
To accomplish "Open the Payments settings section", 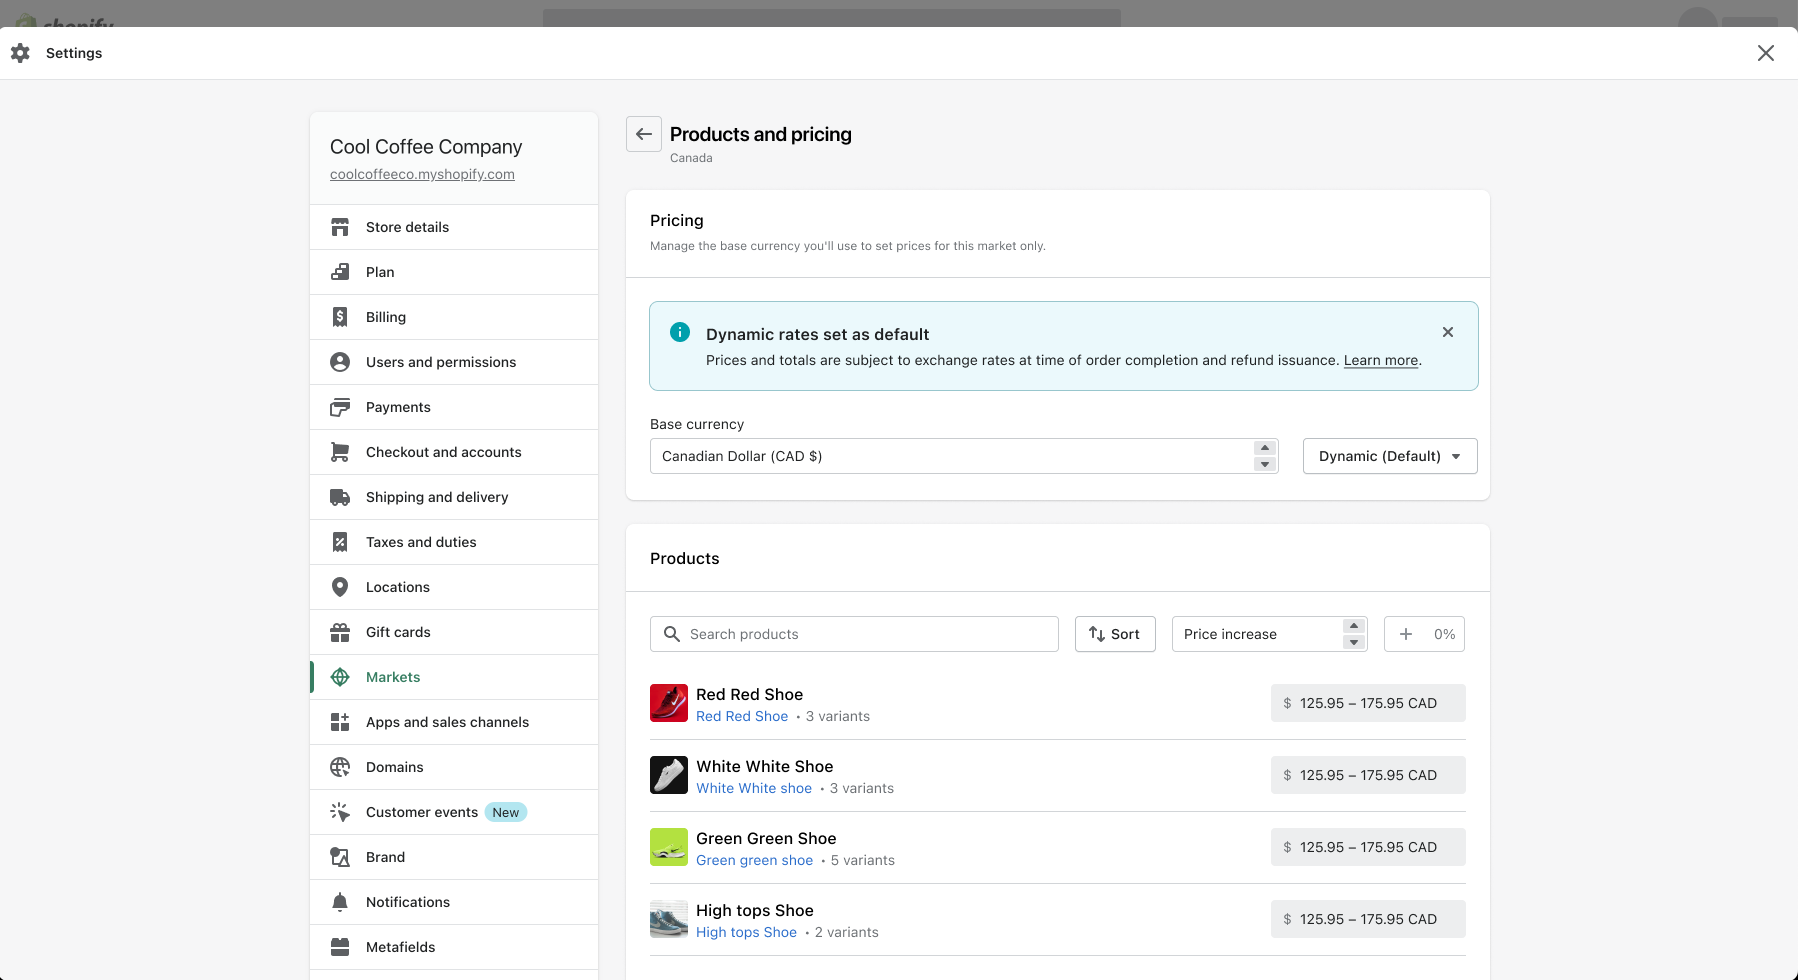I will click(398, 407).
